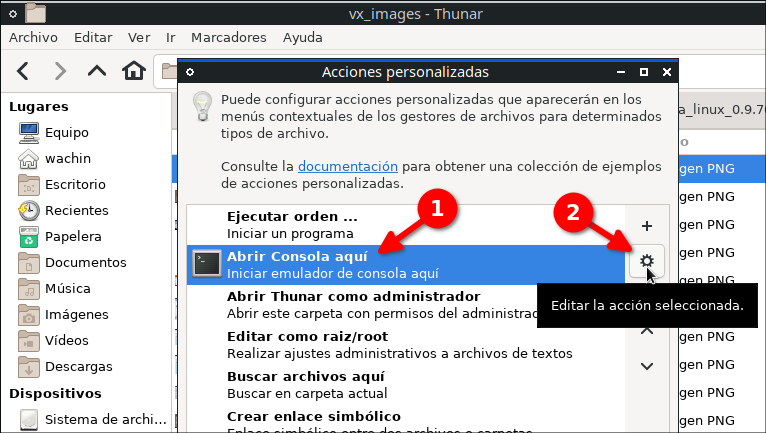The height and width of the screenshot is (433, 766).
Task: Click window menu icon of Acciones personalizadas dialog
Action: [190, 72]
